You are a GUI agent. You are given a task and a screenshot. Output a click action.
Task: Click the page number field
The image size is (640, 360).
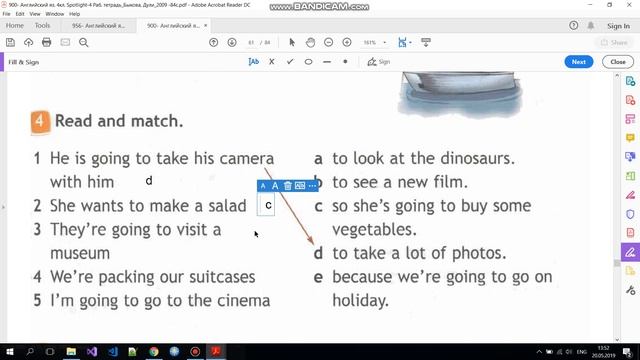click(x=251, y=42)
